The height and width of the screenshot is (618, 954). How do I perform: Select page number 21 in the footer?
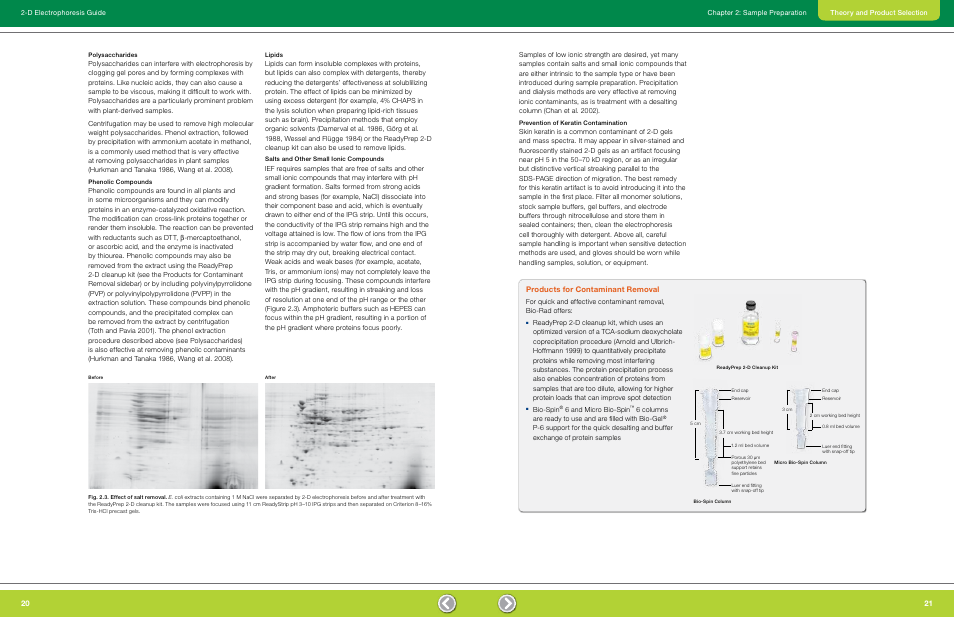click(928, 603)
